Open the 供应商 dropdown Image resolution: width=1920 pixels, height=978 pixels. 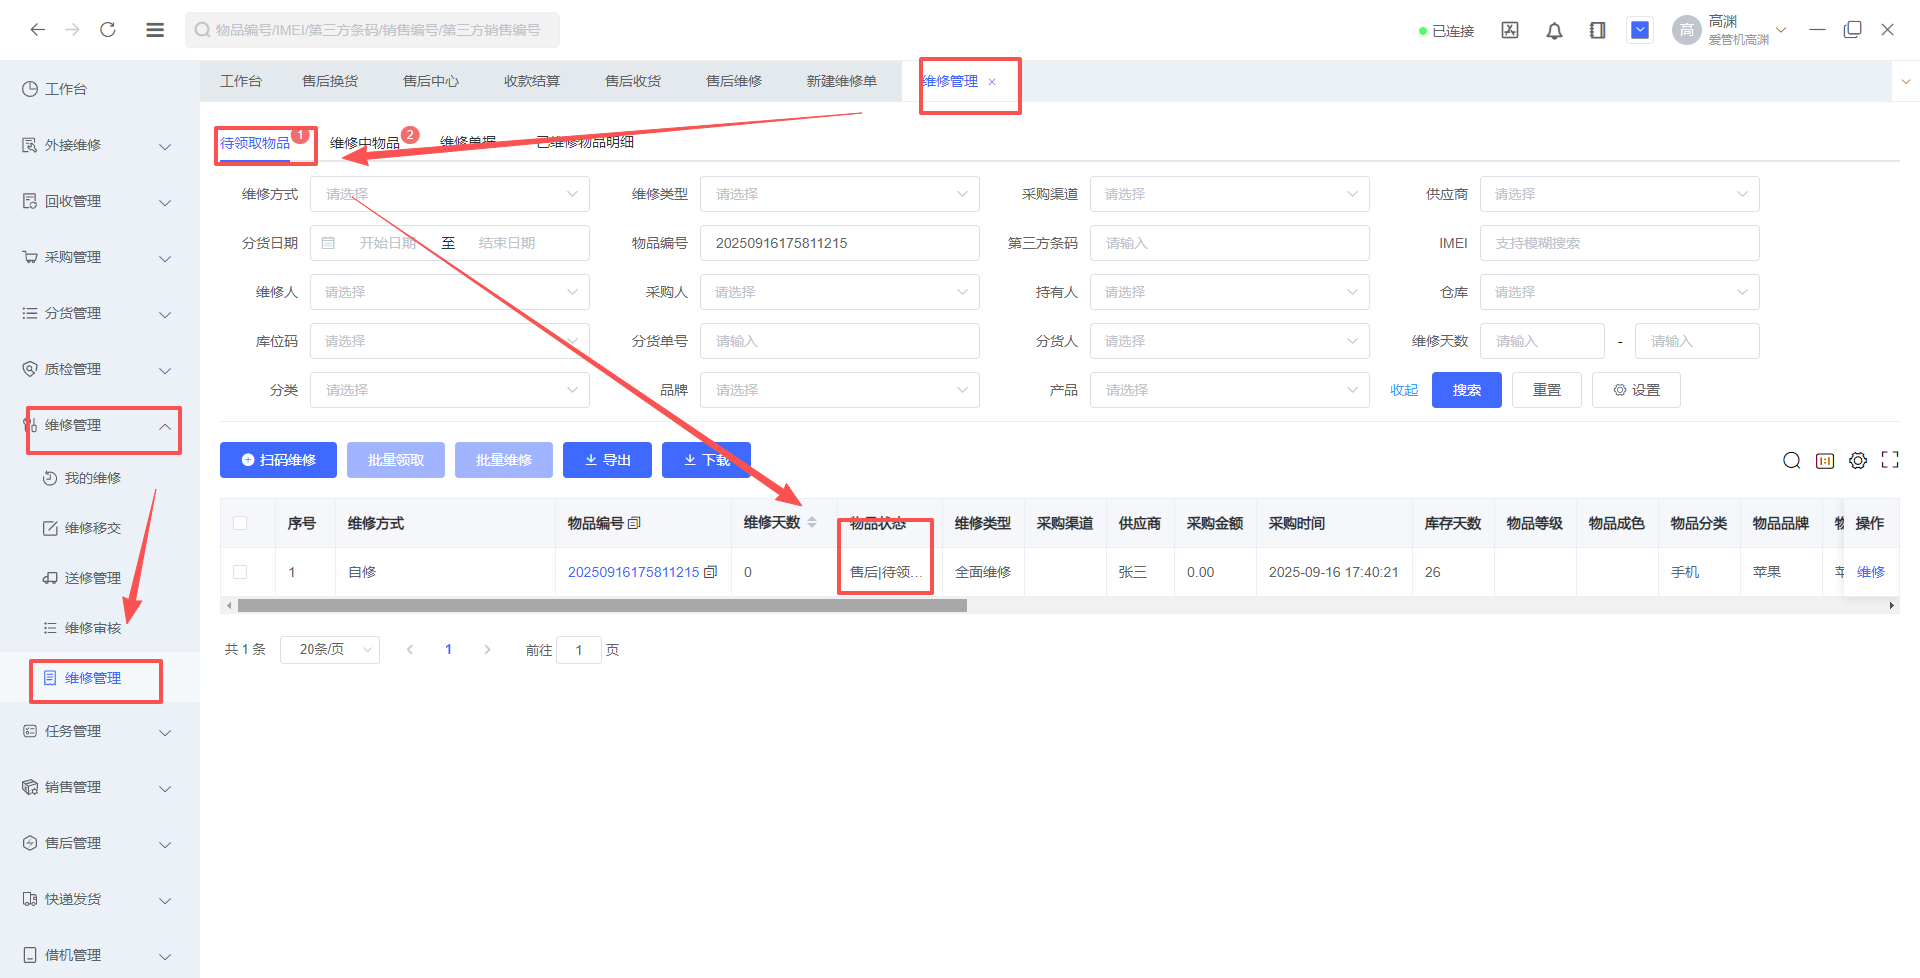(x=1619, y=194)
